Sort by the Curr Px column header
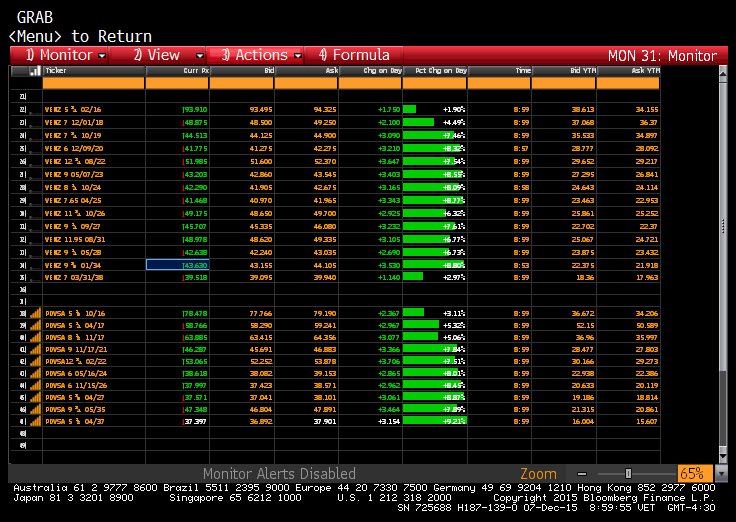 pos(177,71)
